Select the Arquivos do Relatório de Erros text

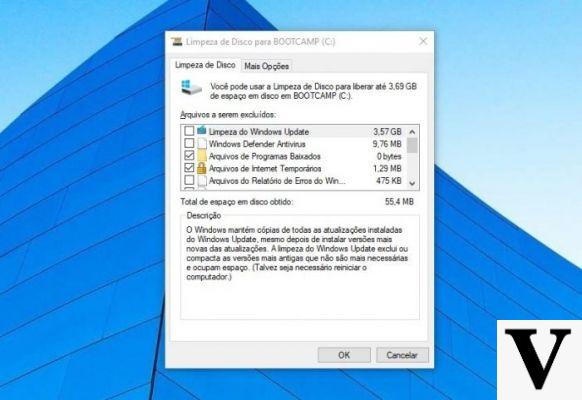click(x=277, y=181)
